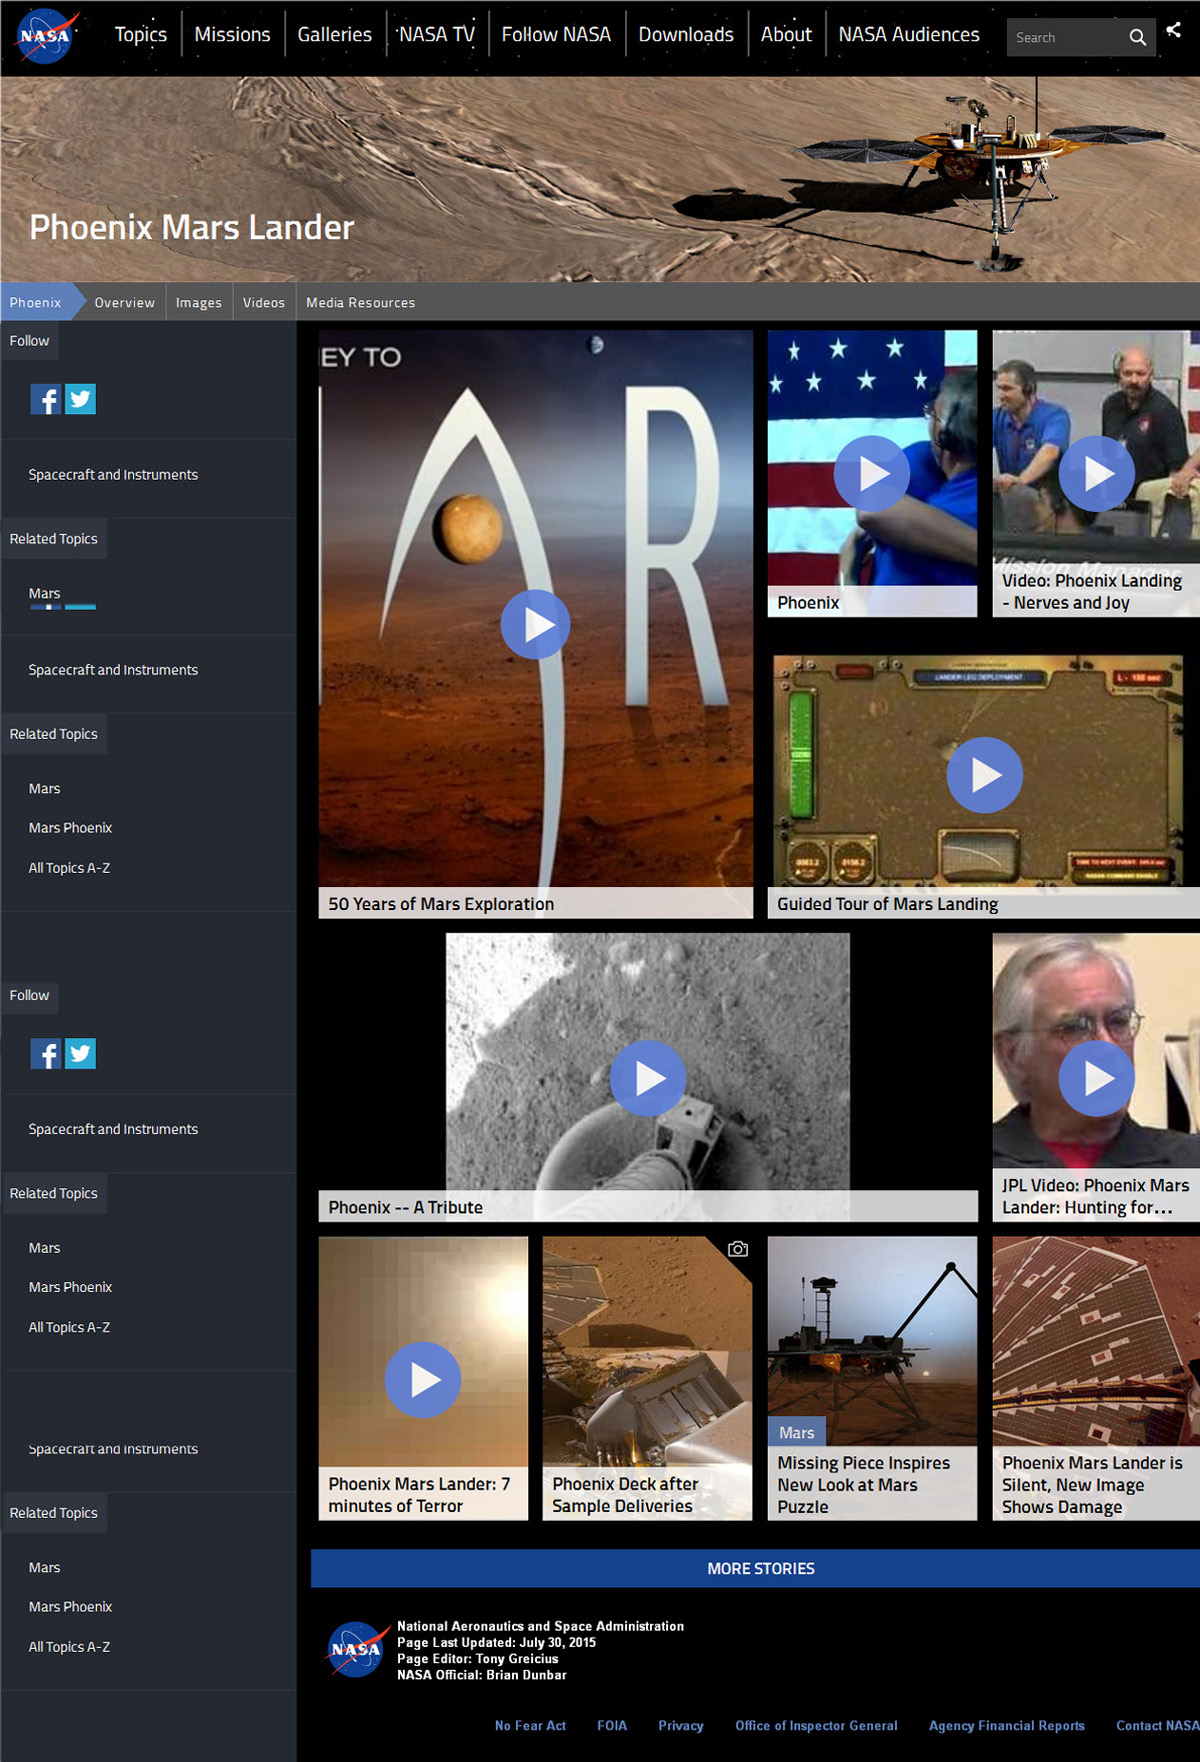
Task: Play the Phoenix video with the flag
Action: [872, 474]
